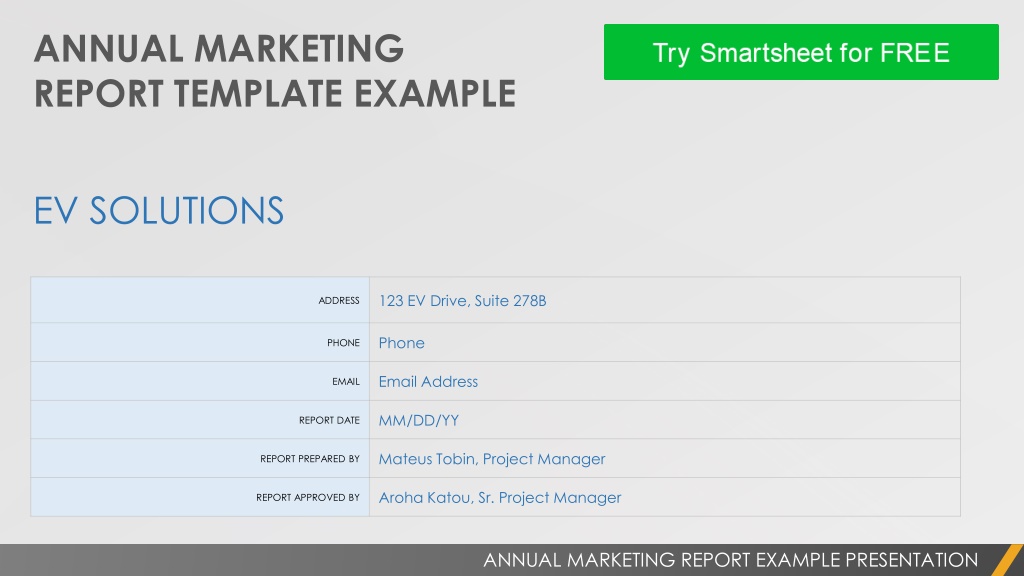This screenshot has width=1024, height=576.
Task: Select the Phone placeholder value
Action: (402, 343)
